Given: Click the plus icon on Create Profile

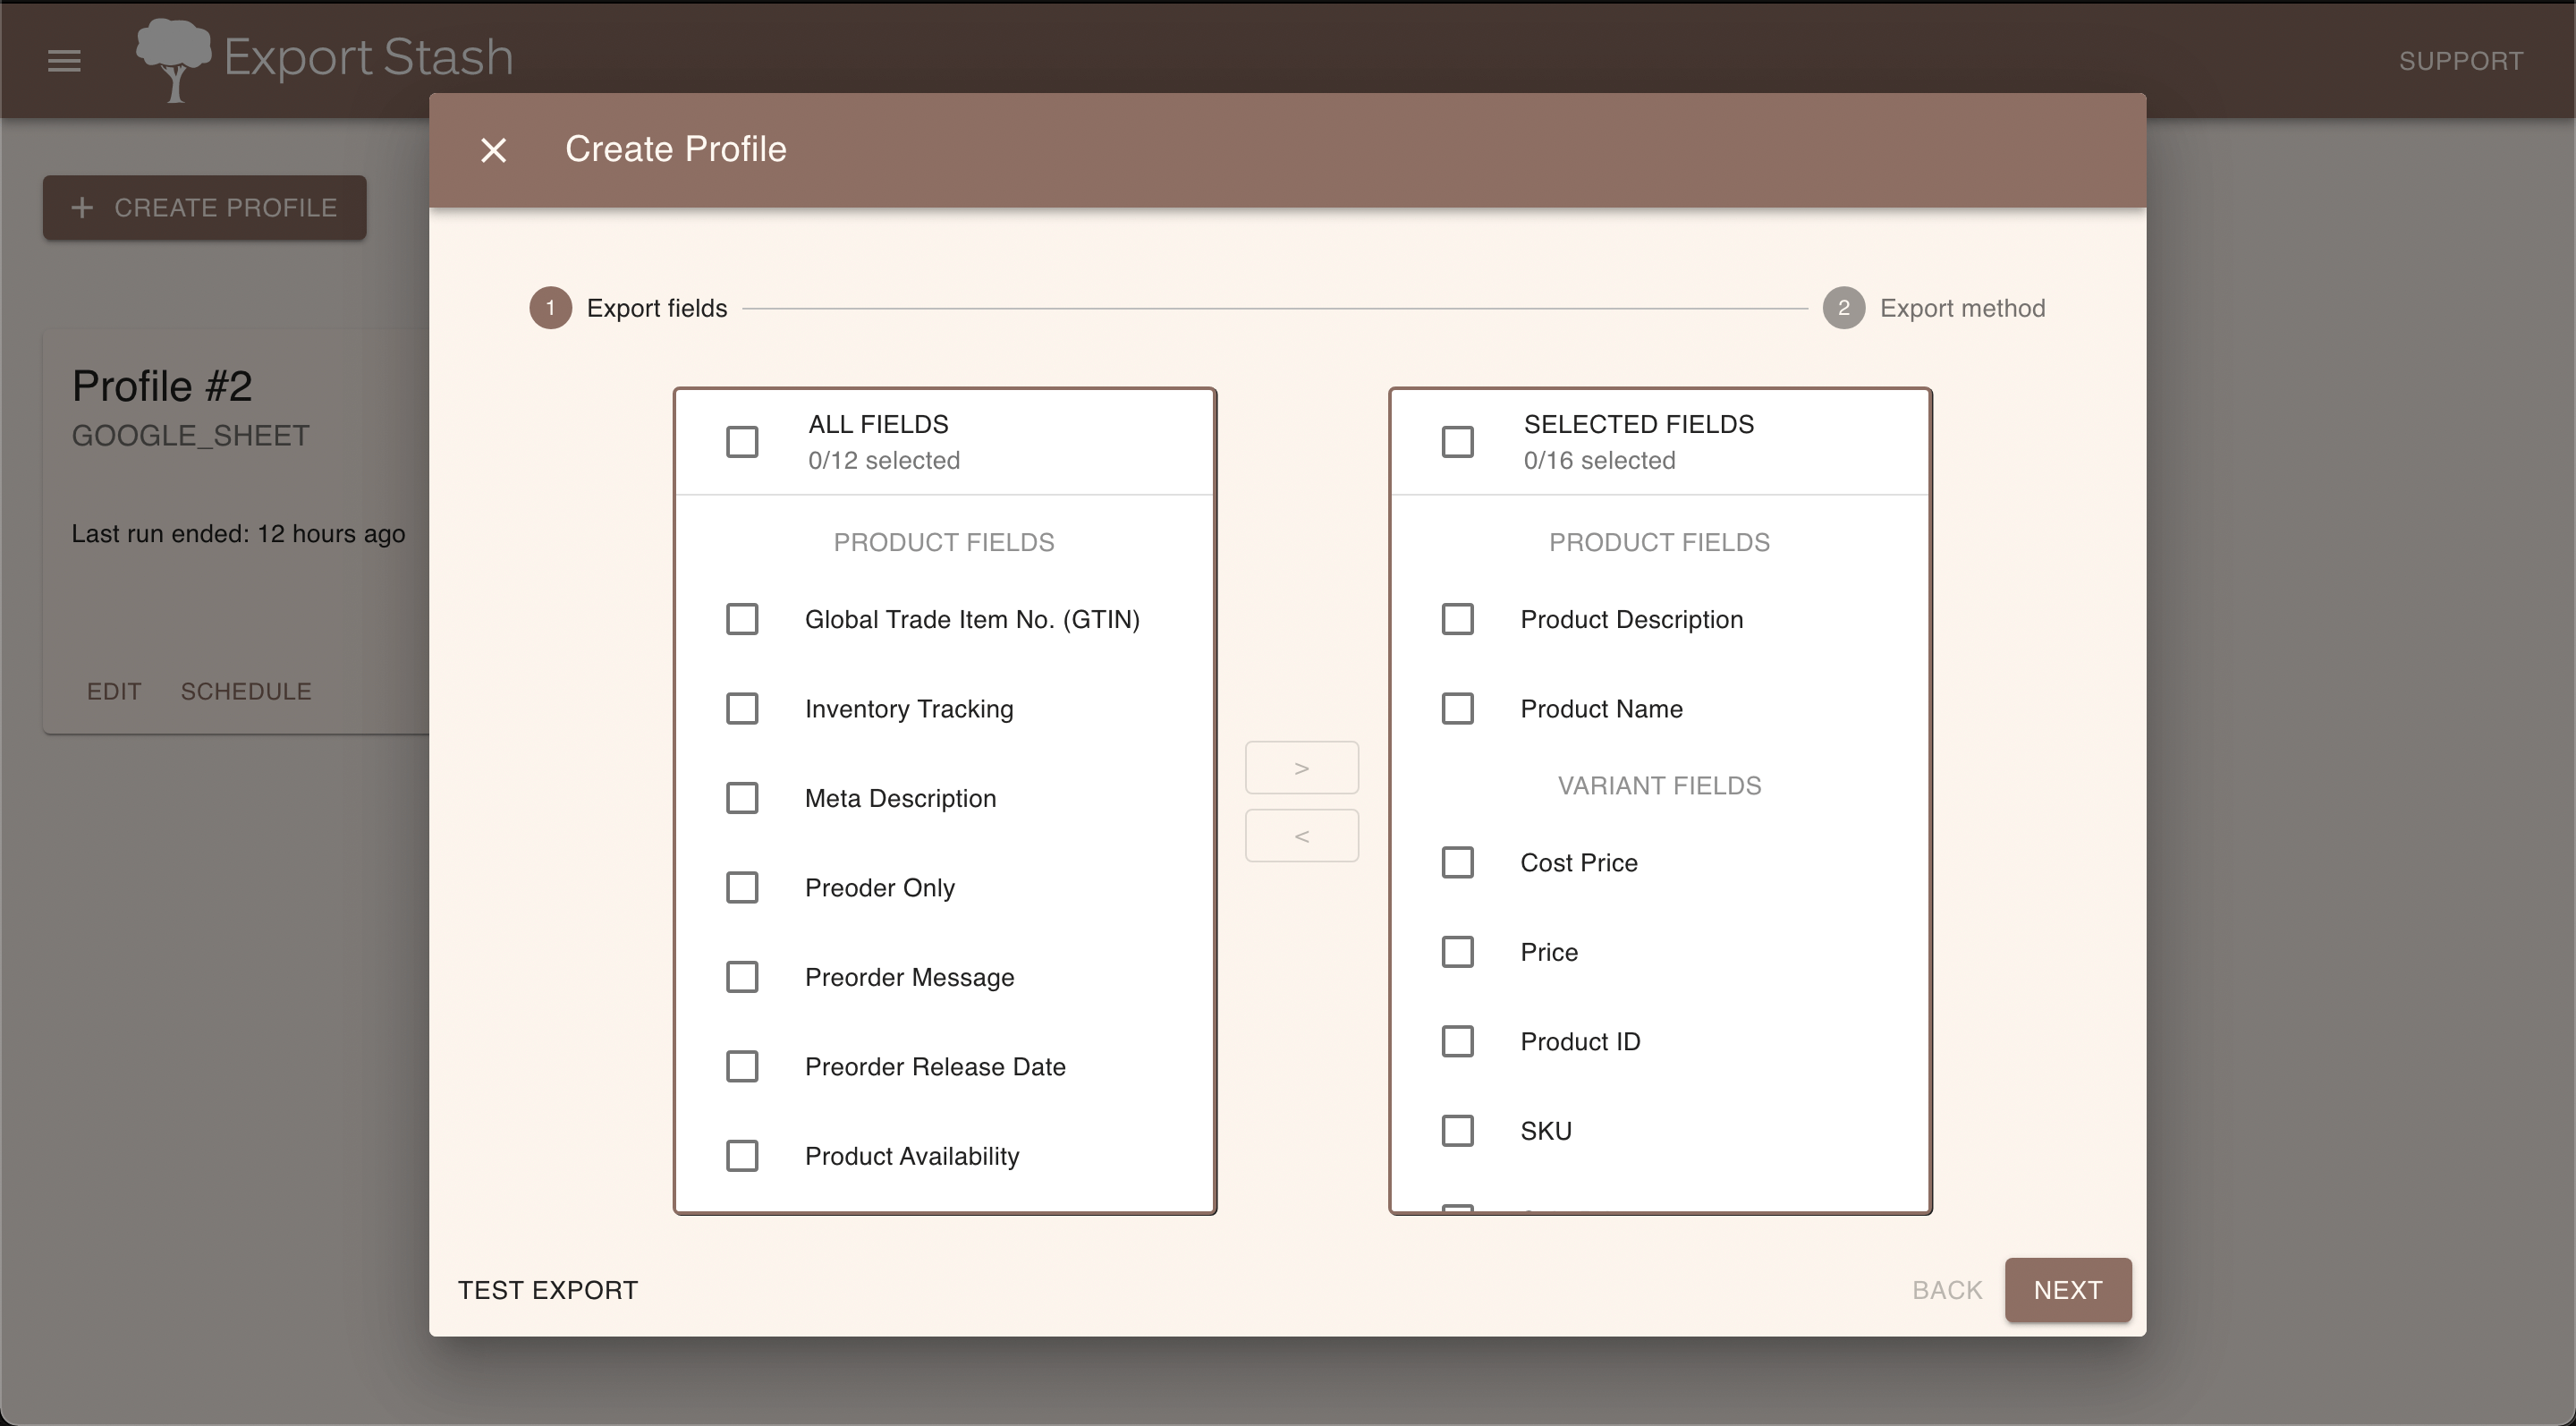Looking at the screenshot, I should click(x=83, y=207).
